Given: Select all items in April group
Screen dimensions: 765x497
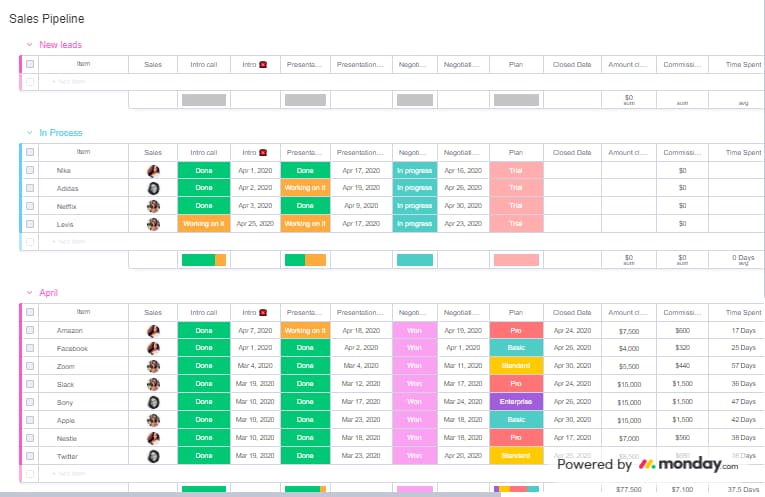Looking at the screenshot, I should [30, 312].
